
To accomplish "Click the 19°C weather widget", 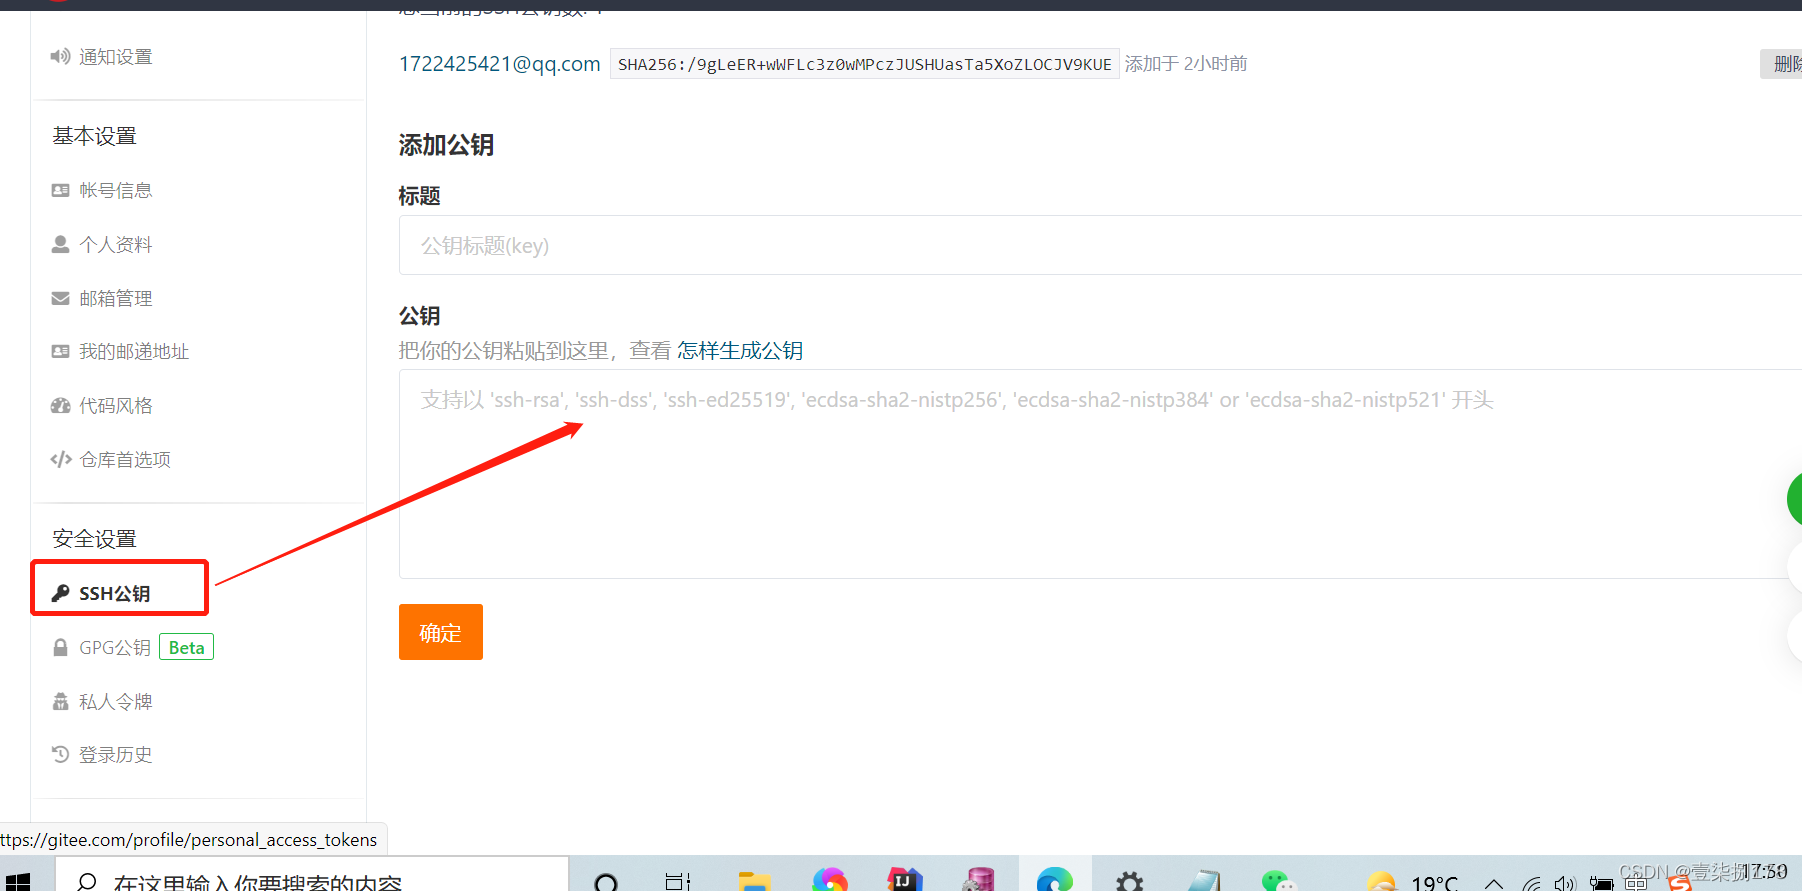I will pyautogui.click(x=1413, y=881).
